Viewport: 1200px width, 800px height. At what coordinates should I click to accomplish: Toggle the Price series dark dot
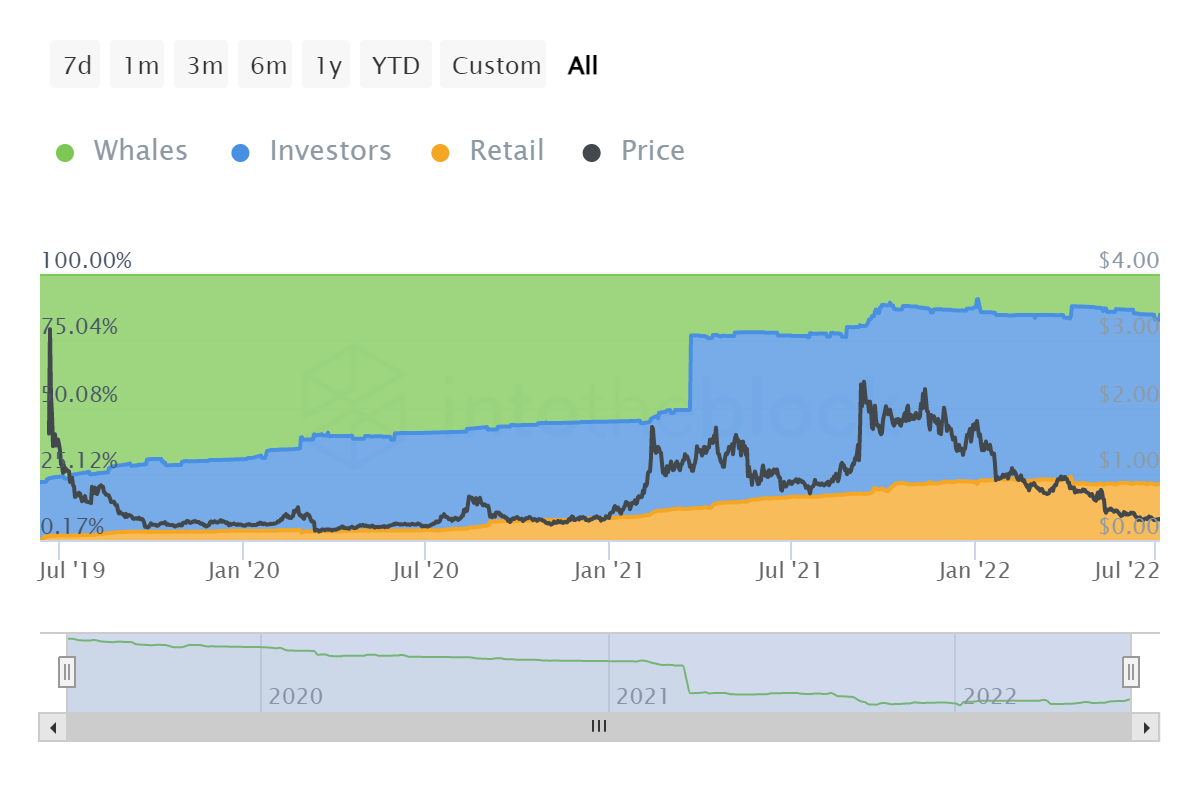point(592,153)
